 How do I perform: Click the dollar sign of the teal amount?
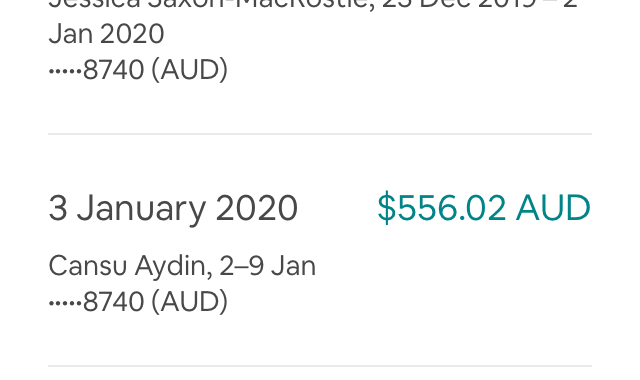(x=387, y=209)
